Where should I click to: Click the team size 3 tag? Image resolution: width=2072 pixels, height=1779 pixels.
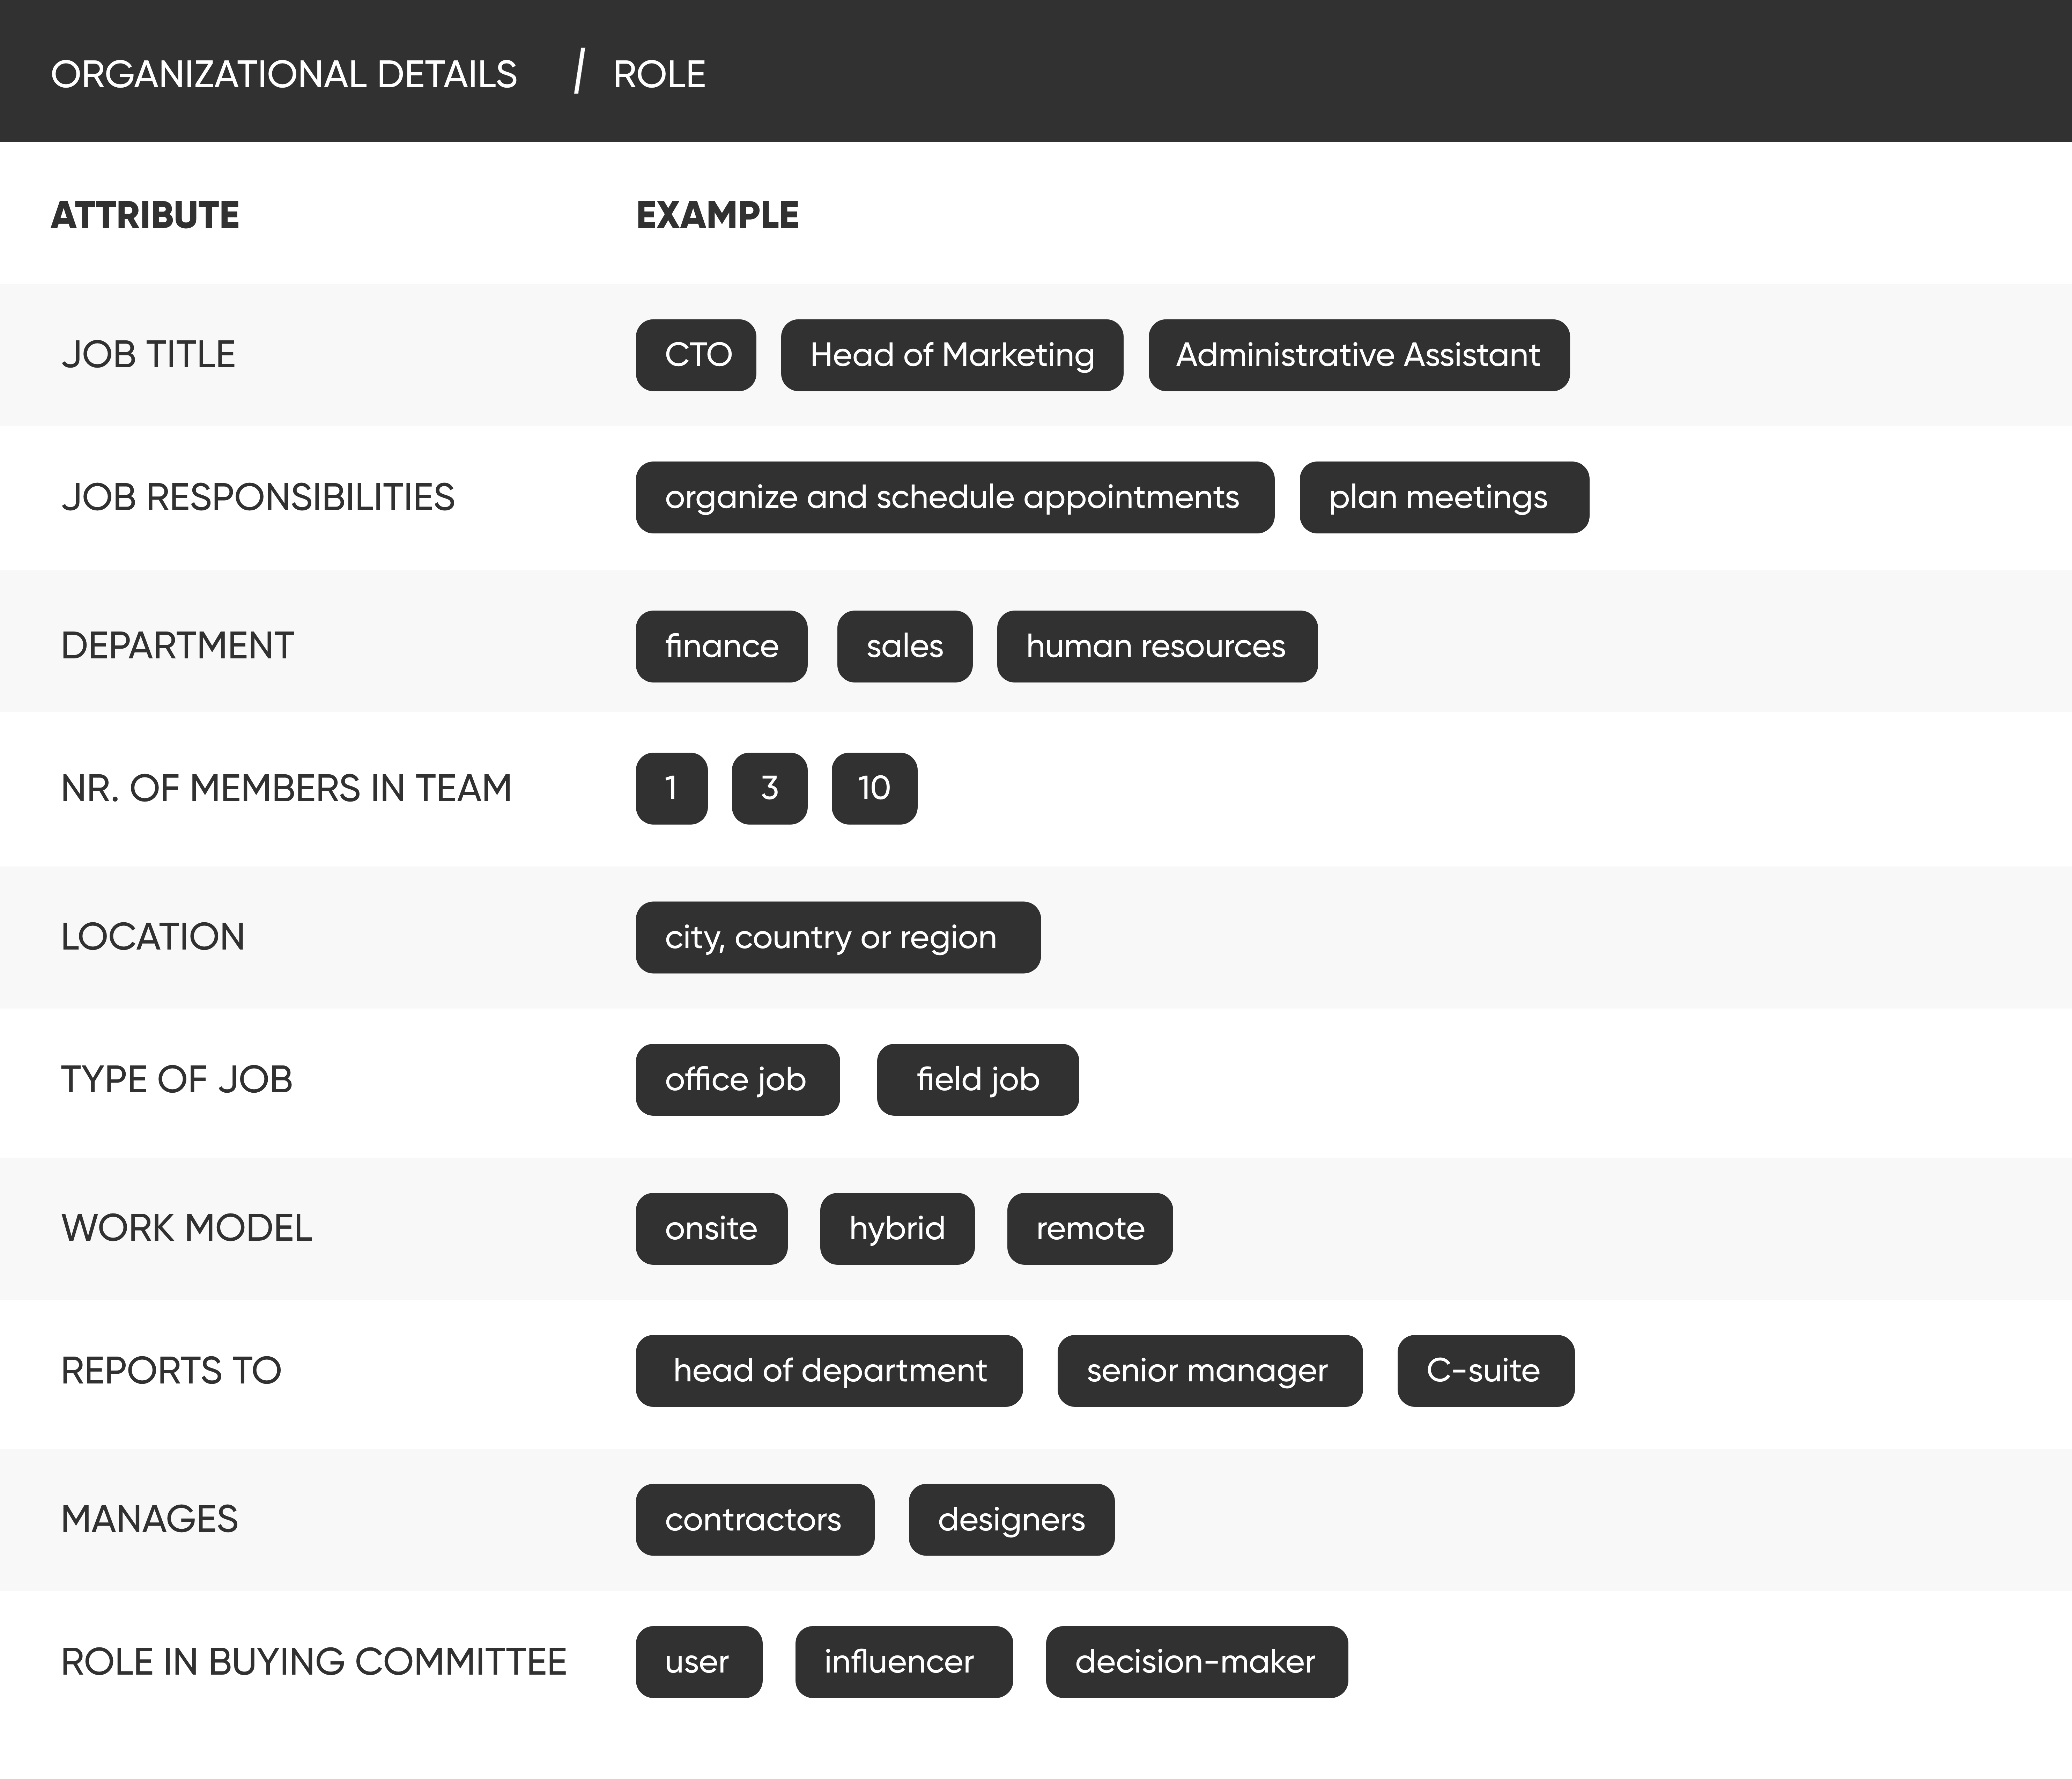[x=769, y=788]
